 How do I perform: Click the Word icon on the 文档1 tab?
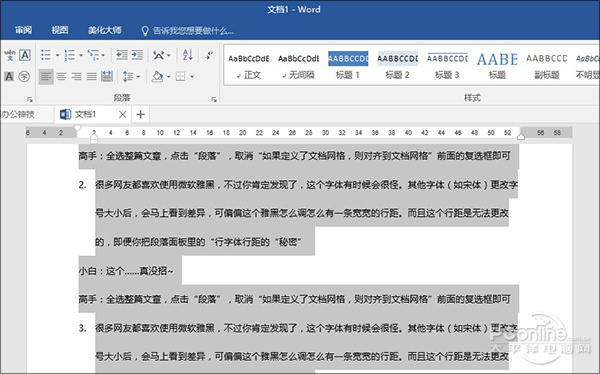(65, 114)
